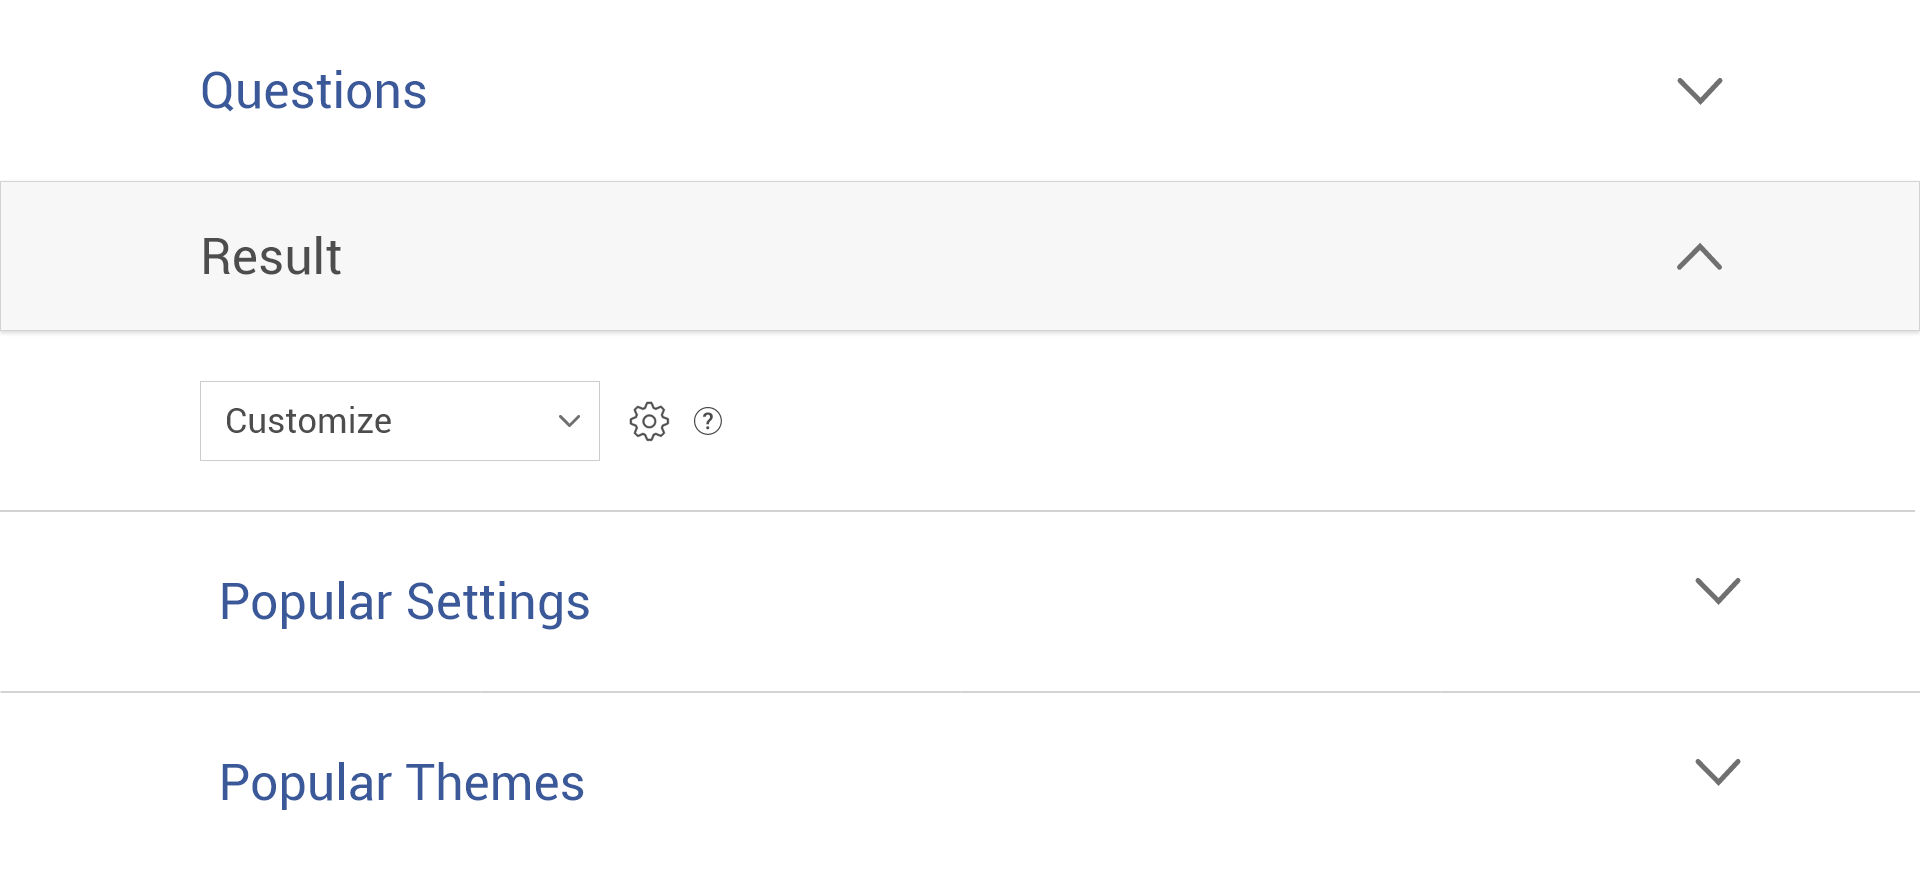This screenshot has width=1920, height=873.
Task: Click the Result heading text
Action: pyautogui.click(x=271, y=257)
